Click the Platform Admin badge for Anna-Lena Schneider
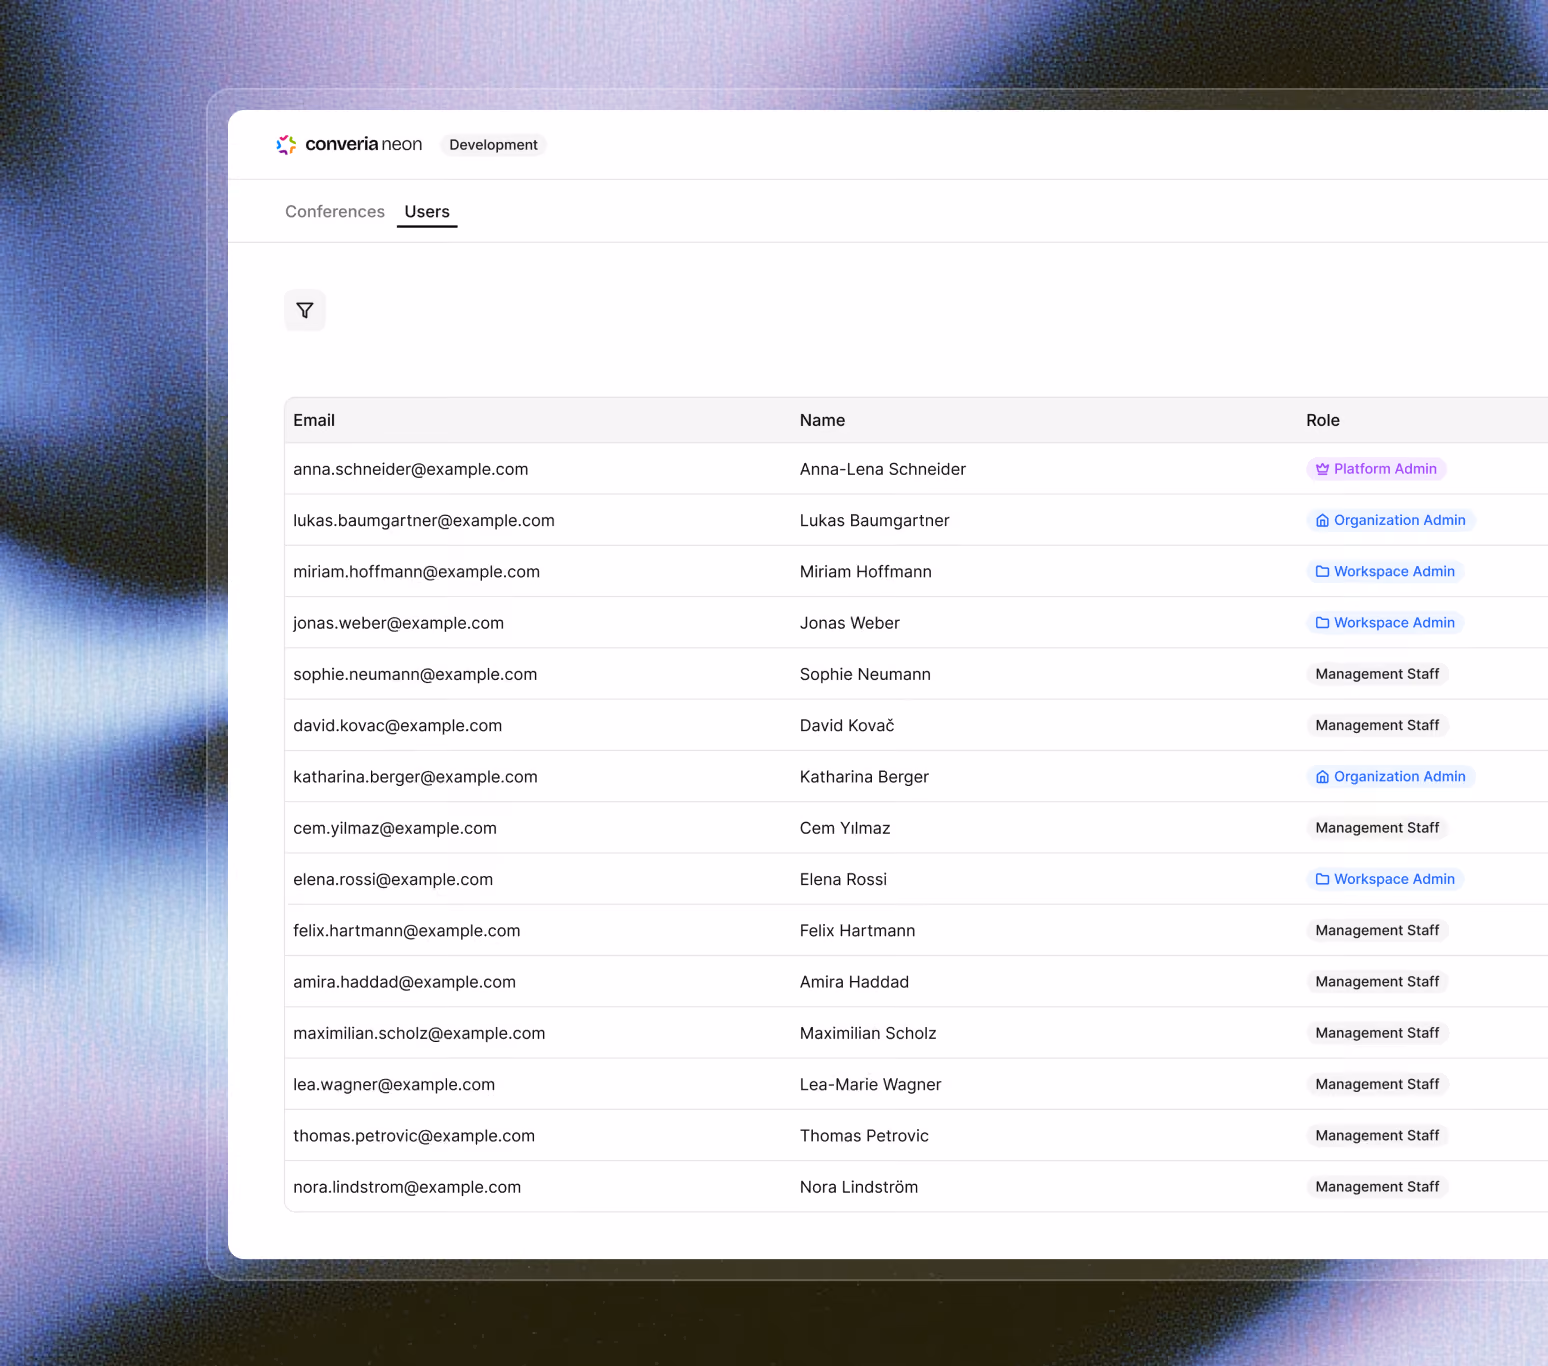1548x1366 pixels. [x=1376, y=469]
